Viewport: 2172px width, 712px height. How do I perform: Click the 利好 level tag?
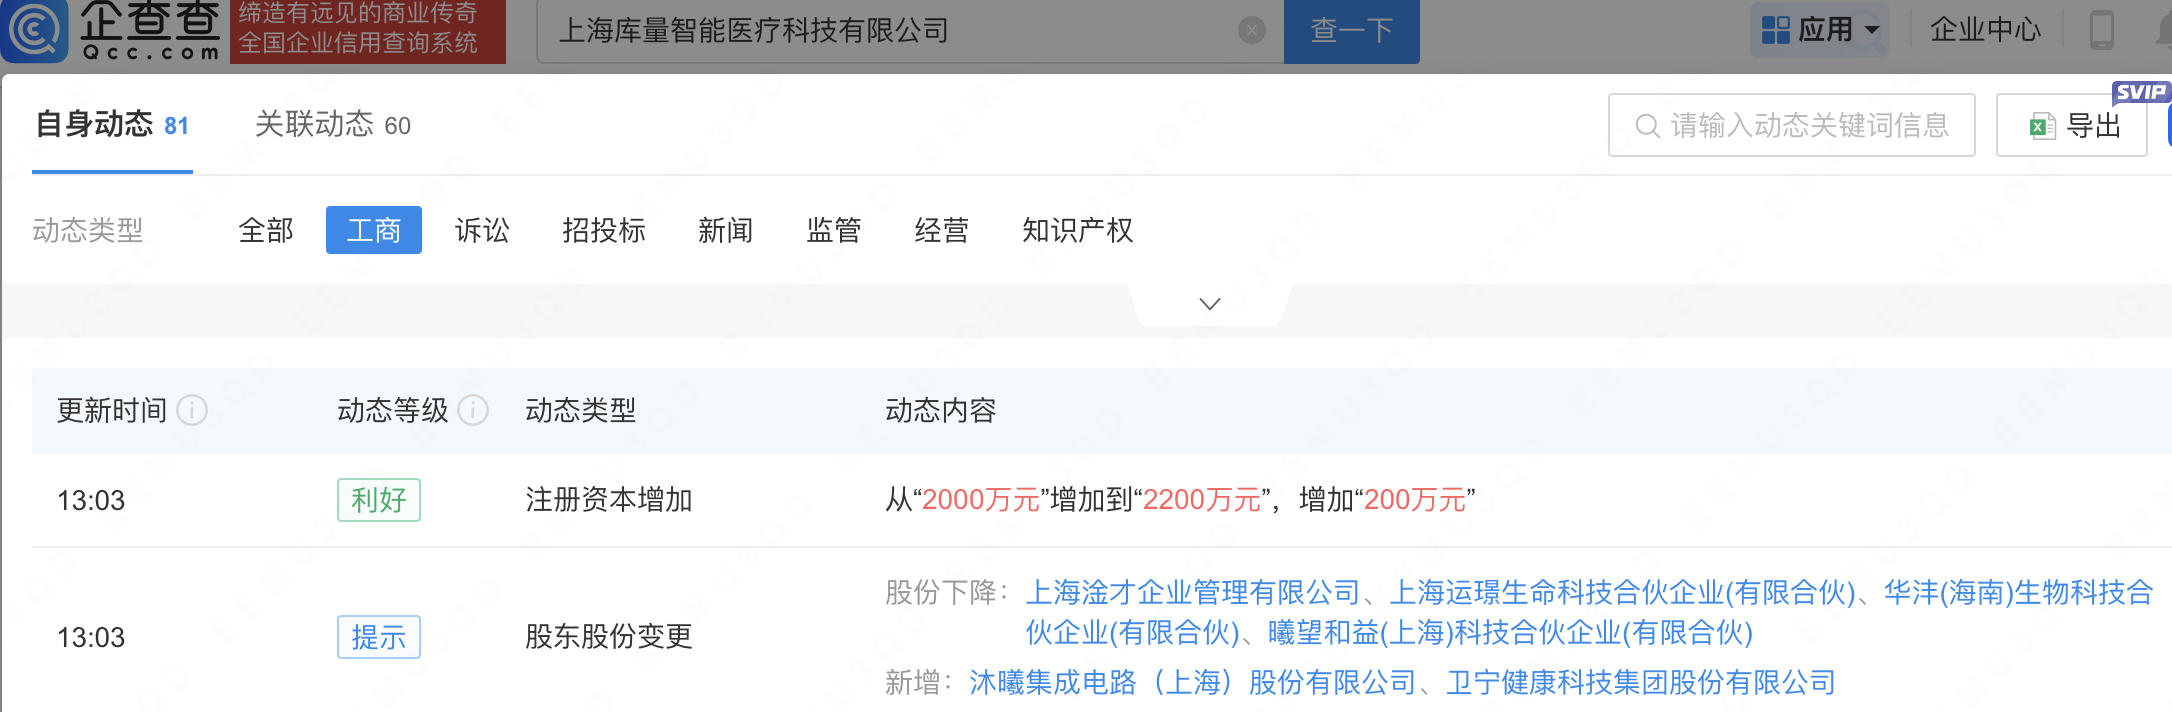[378, 500]
